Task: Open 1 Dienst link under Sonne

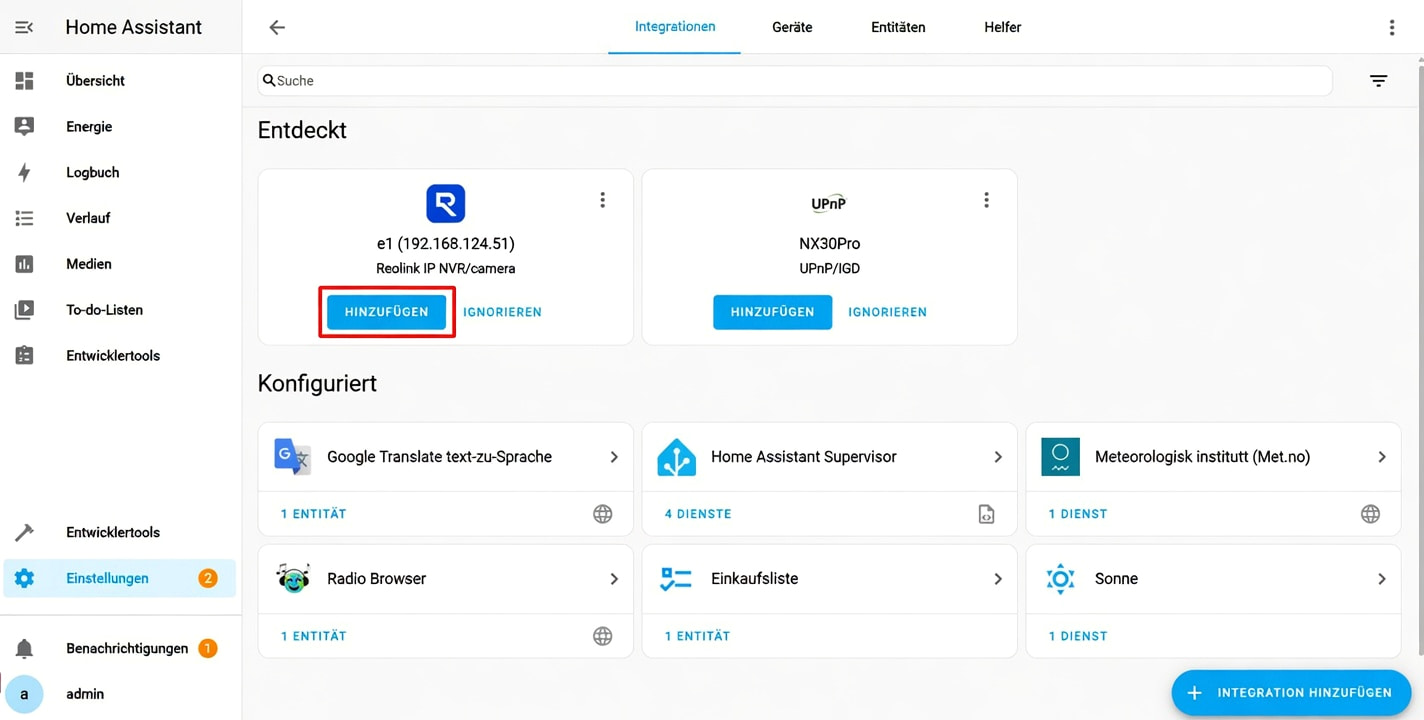Action: click(x=1078, y=636)
